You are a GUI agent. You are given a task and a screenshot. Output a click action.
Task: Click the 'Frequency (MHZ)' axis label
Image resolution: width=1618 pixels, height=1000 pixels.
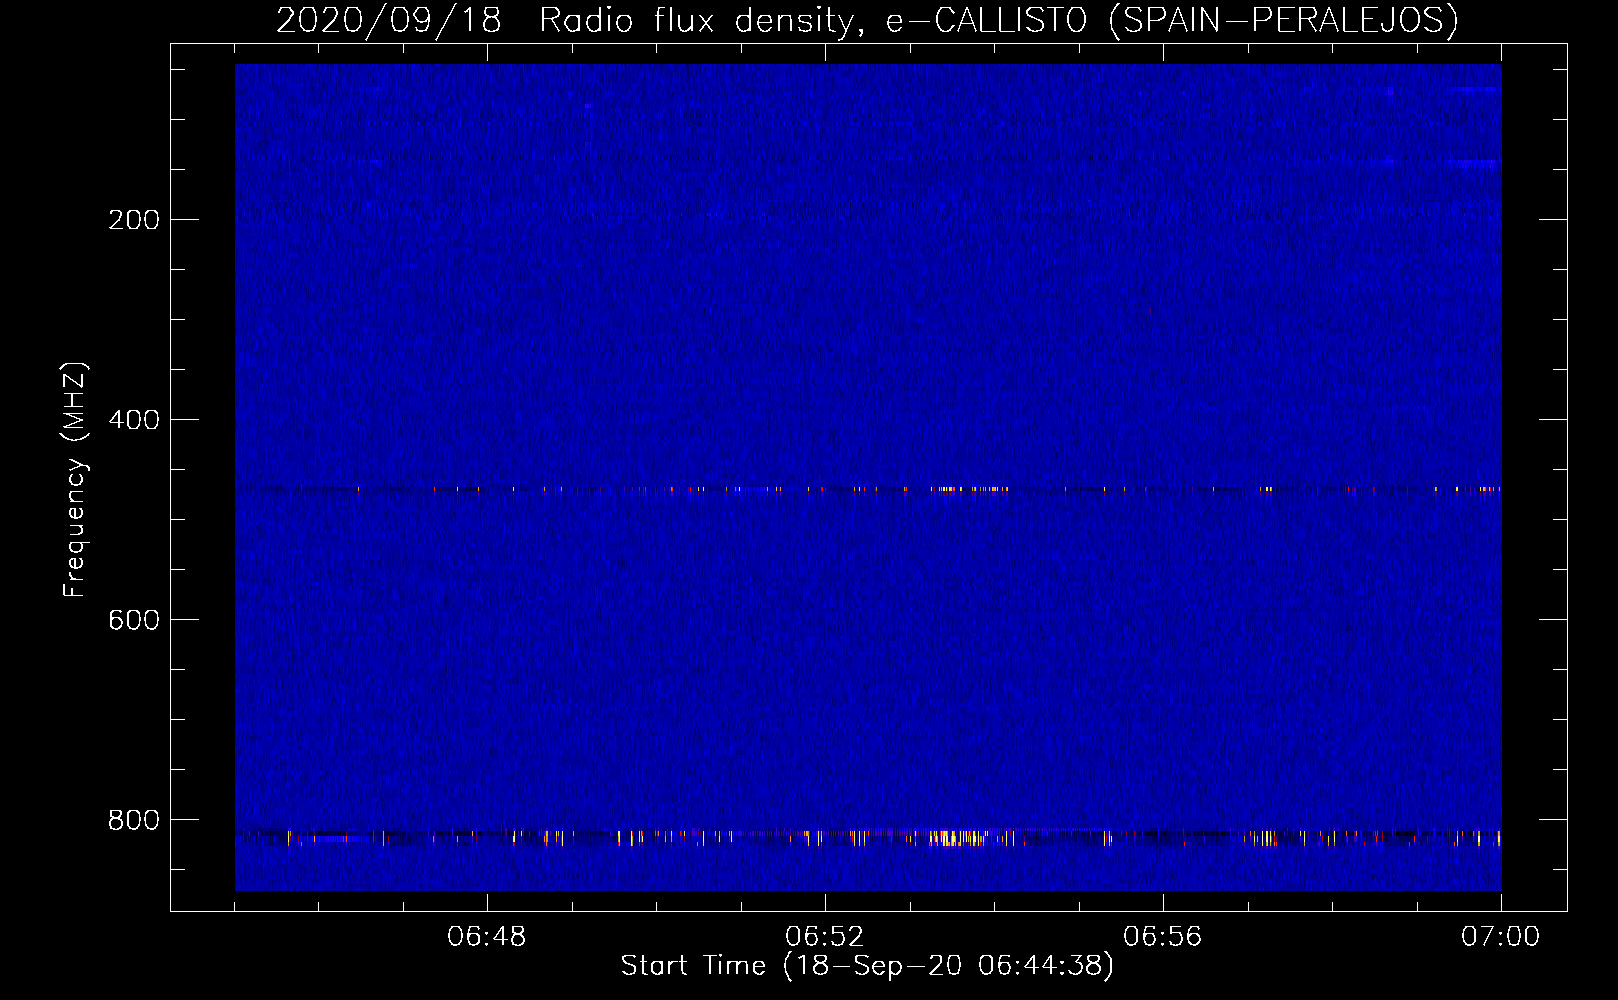[x=75, y=479]
